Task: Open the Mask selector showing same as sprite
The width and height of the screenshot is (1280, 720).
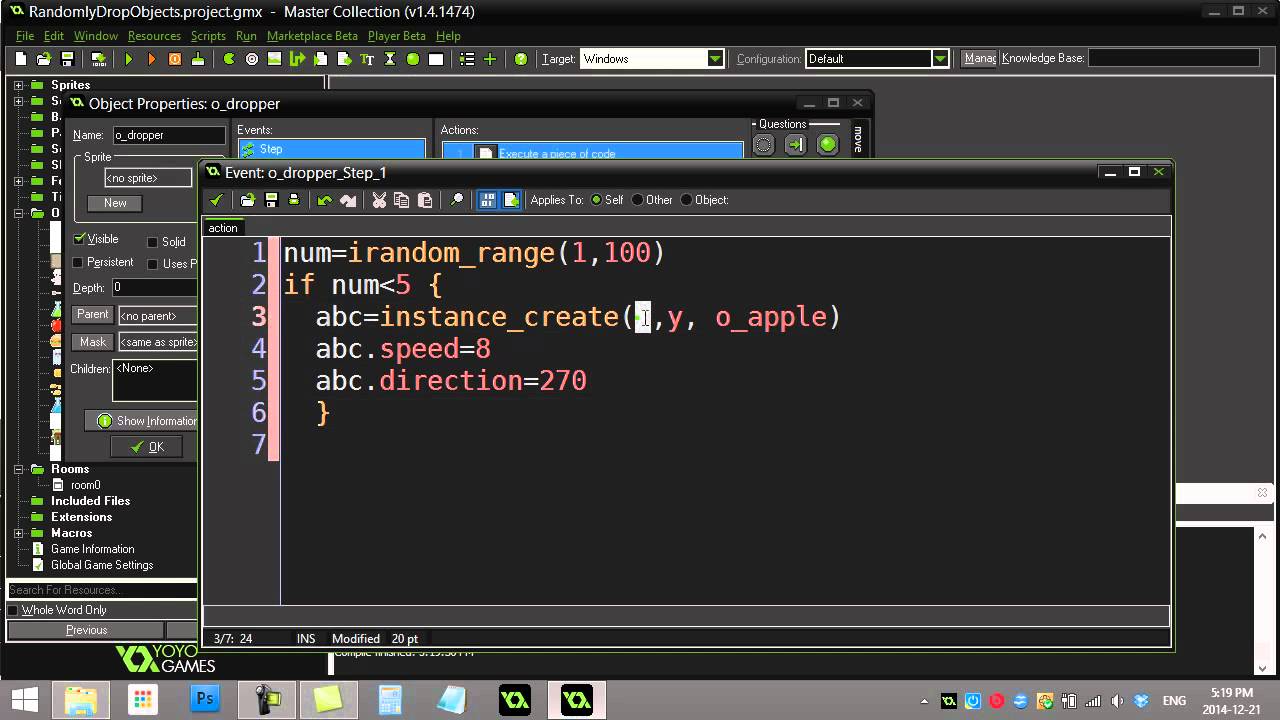Action: (x=157, y=342)
